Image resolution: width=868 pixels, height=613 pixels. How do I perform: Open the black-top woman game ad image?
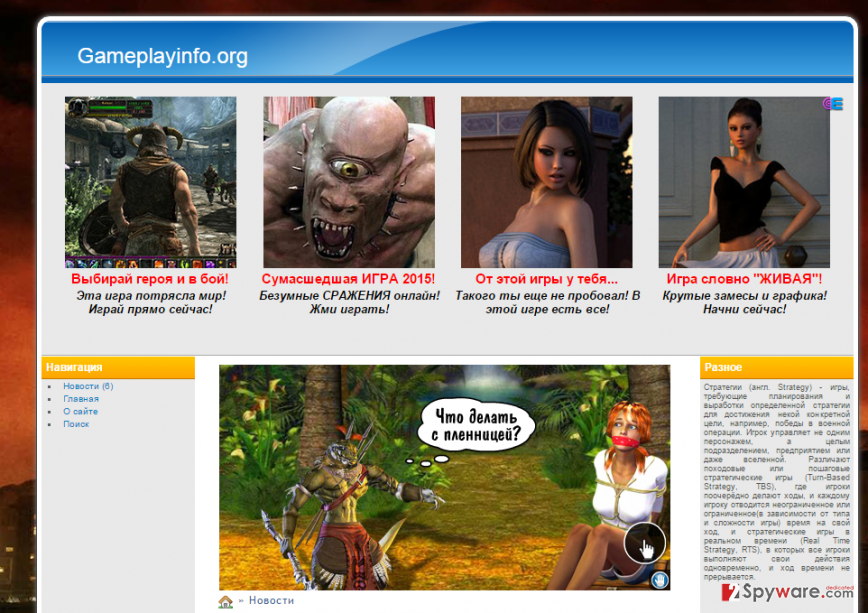tap(744, 182)
